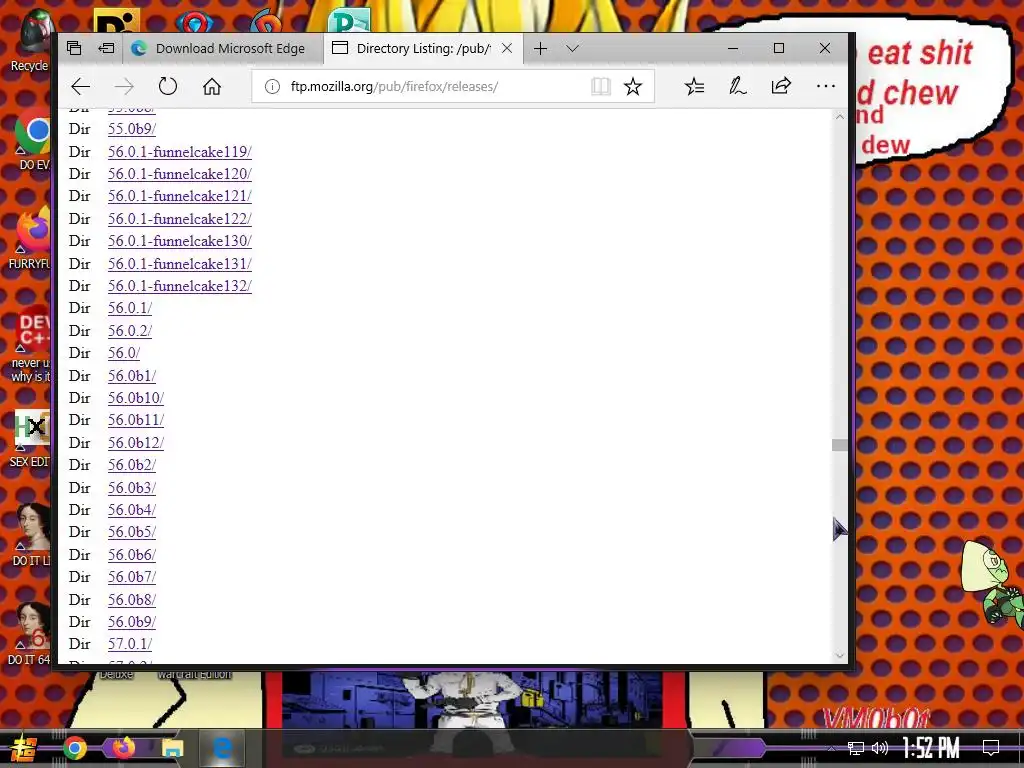The image size is (1024, 768).
Task: Open the Start menu button
Action: (x=23, y=748)
